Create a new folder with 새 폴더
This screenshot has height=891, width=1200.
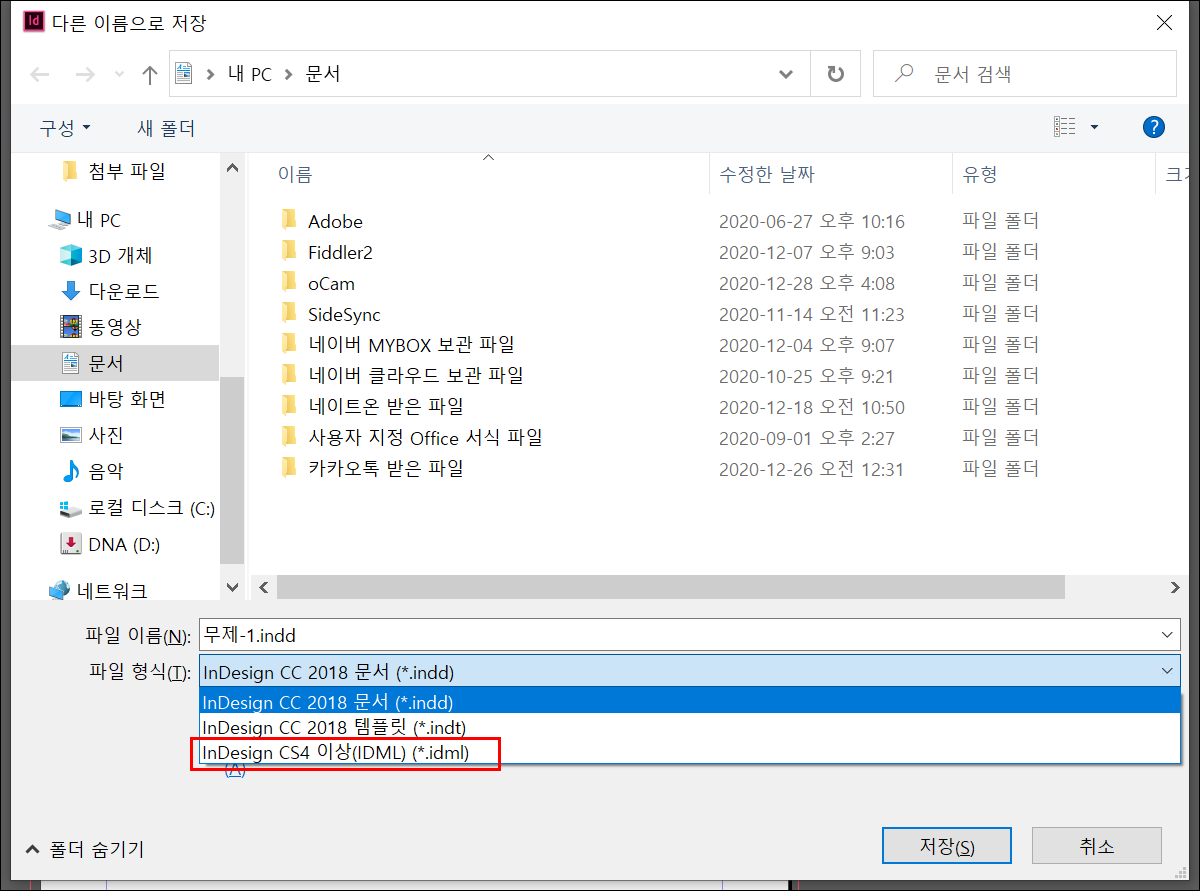click(166, 128)
